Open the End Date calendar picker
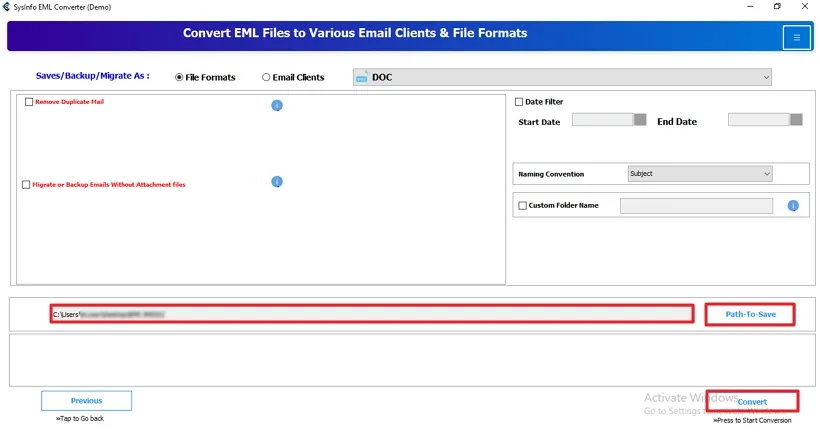Image resolution: width=820 pixels, height=437 pixels. click(796, 120)
